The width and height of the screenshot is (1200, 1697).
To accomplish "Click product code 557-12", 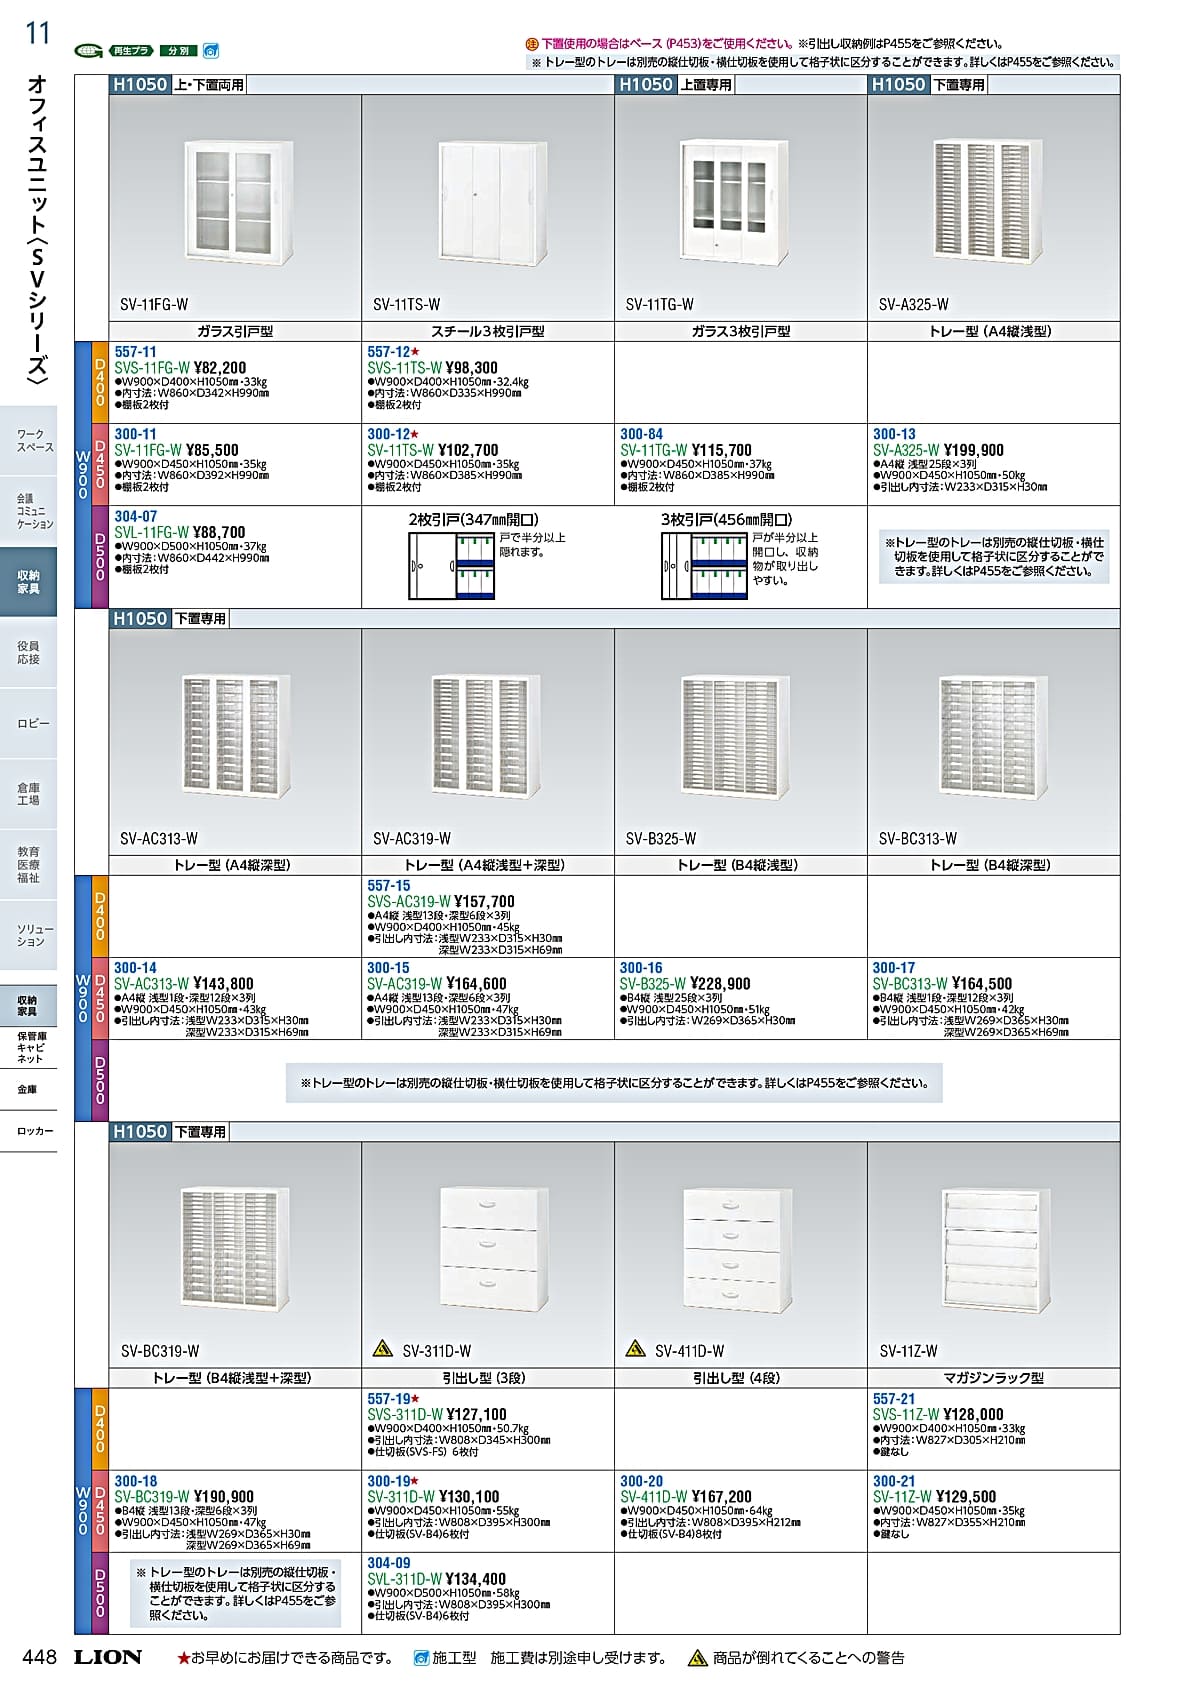I will pyautogui.click(x=388, y=352).
